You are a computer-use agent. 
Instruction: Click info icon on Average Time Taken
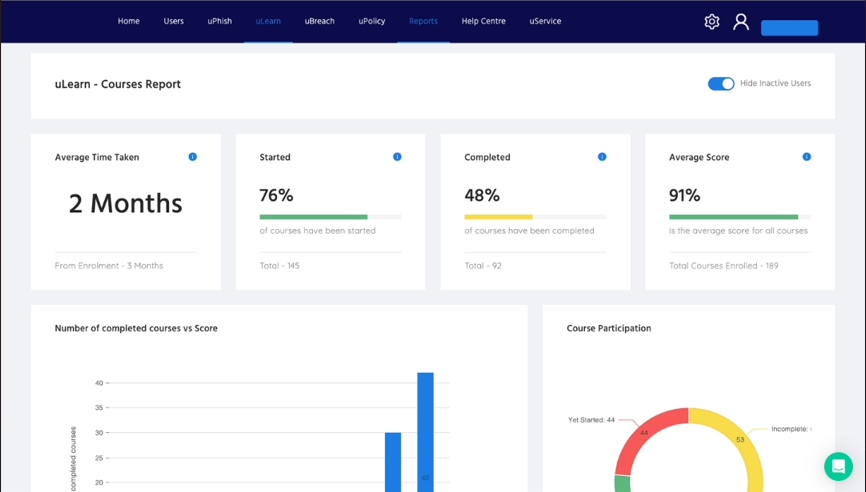coord(193,157)
